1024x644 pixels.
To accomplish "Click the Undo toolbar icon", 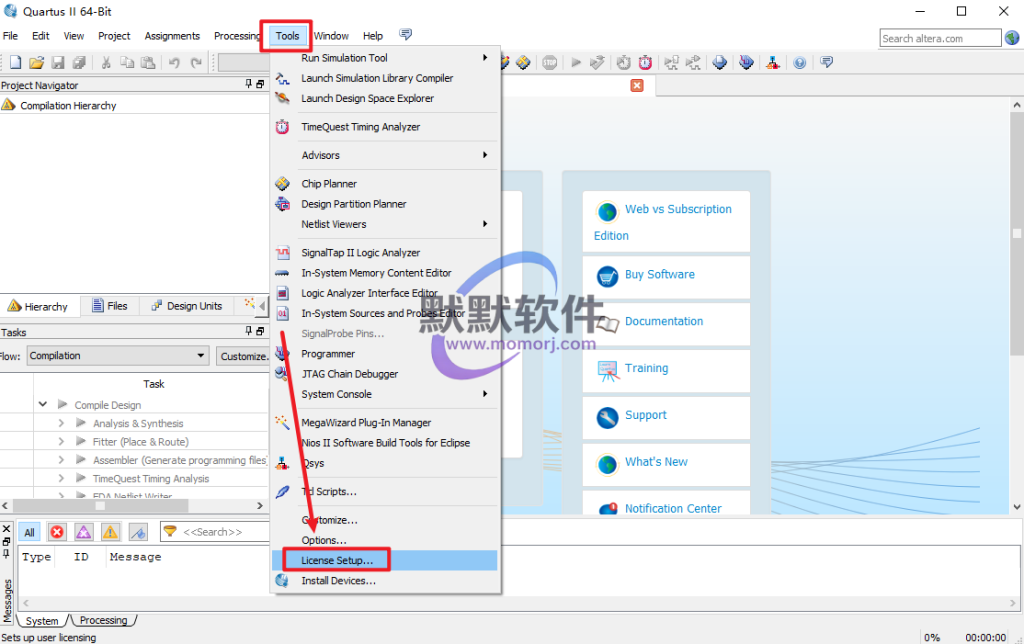I will 174,63.
